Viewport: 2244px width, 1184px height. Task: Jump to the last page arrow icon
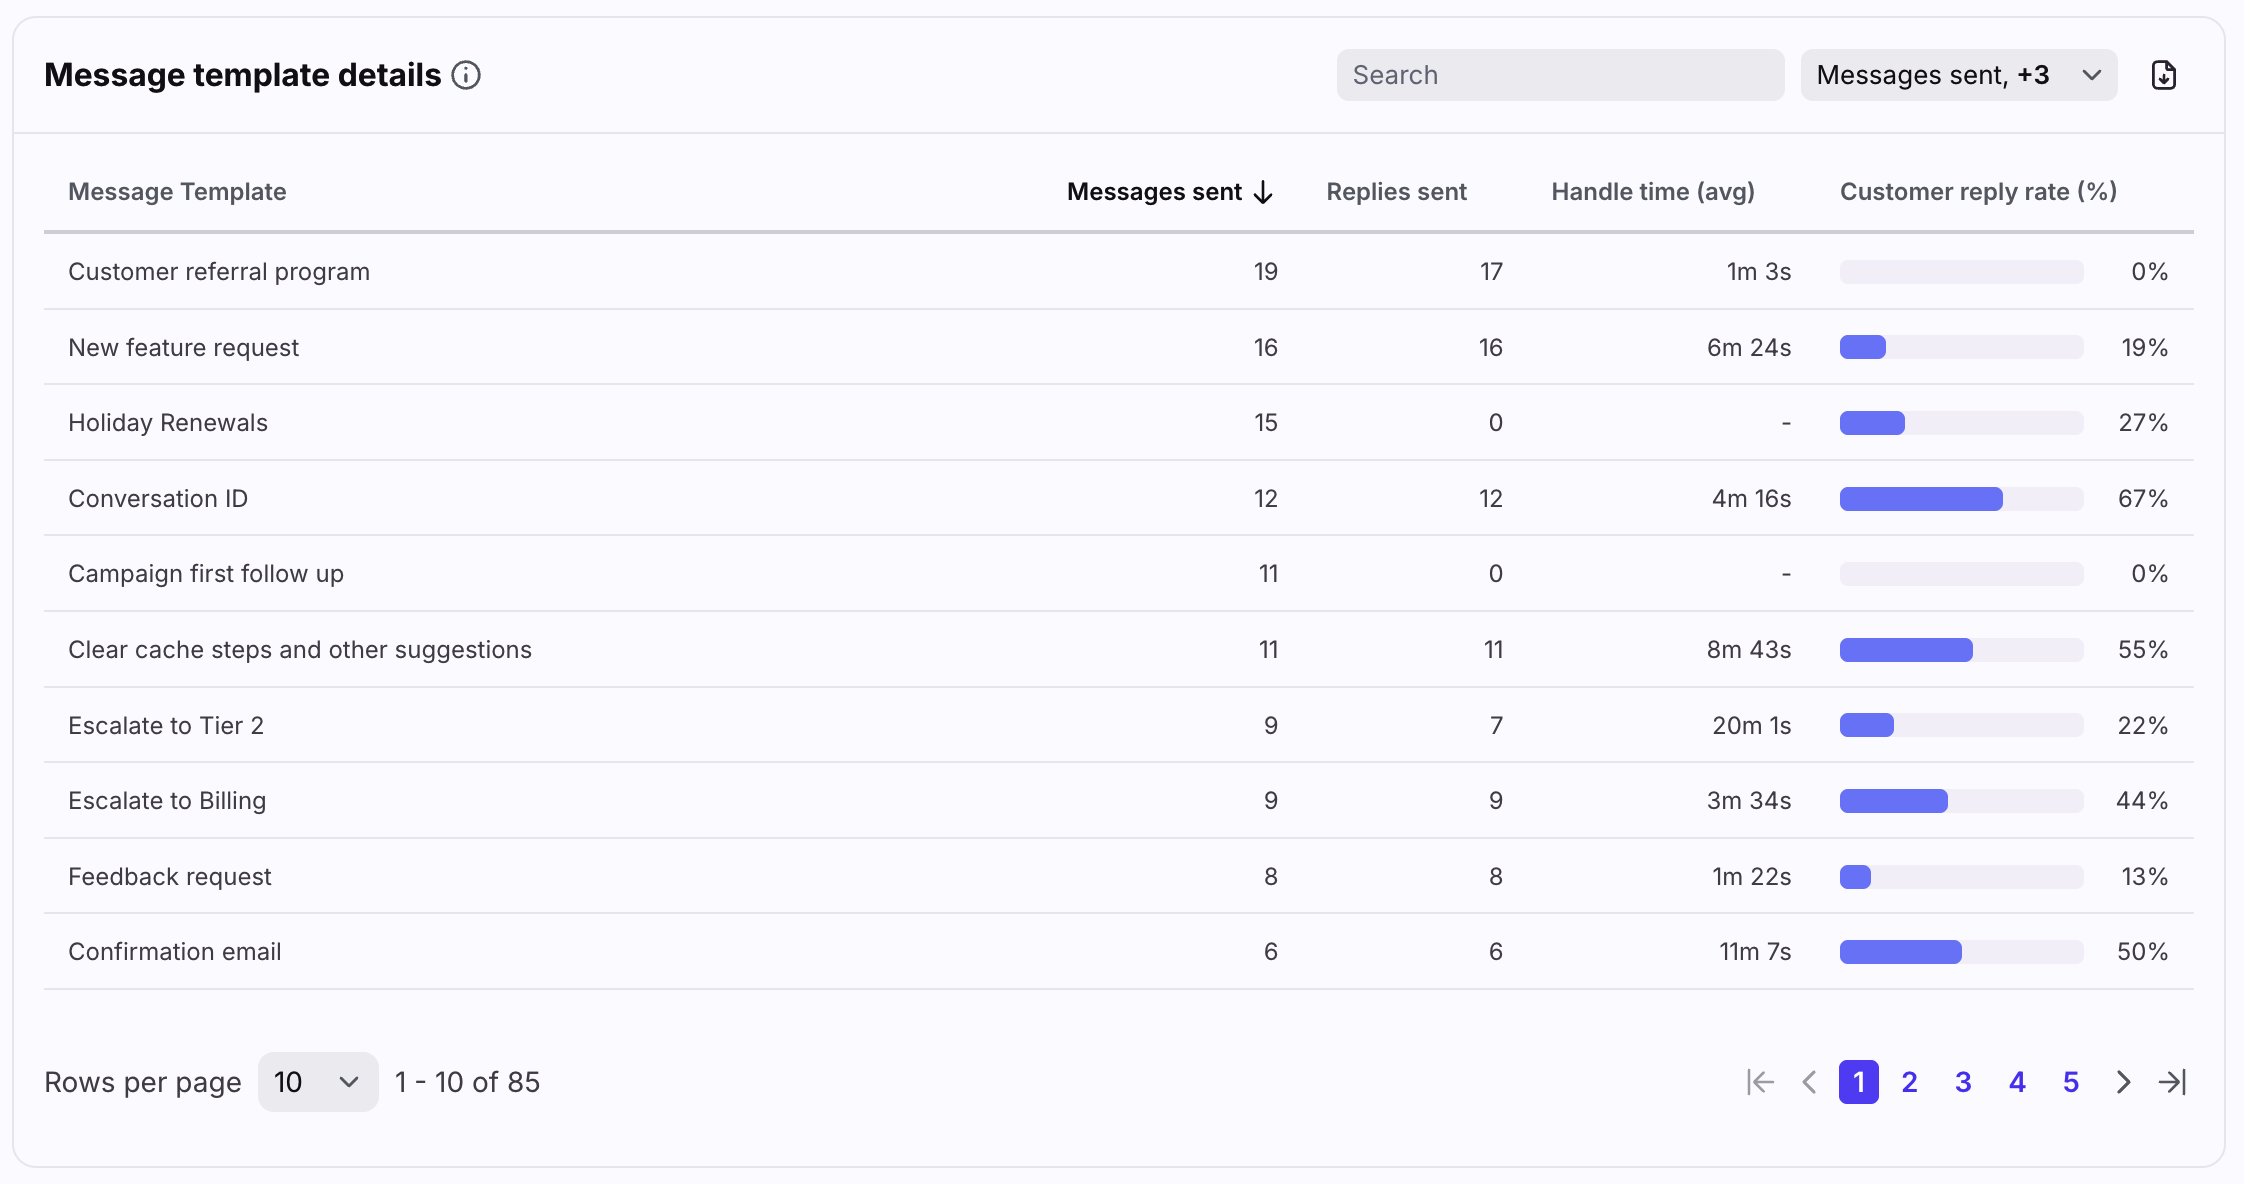click(x=2172, y=1082)
